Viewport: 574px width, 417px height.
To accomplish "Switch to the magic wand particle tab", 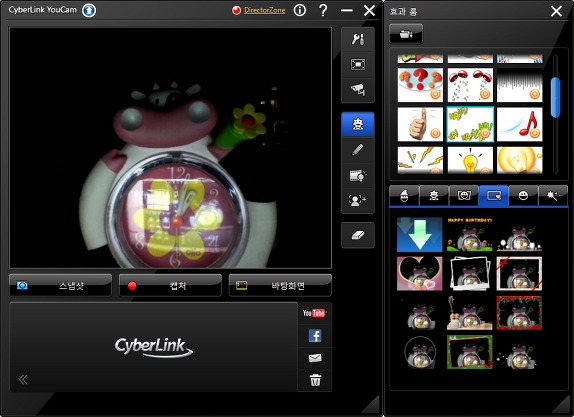I will [x=553, y=196].
